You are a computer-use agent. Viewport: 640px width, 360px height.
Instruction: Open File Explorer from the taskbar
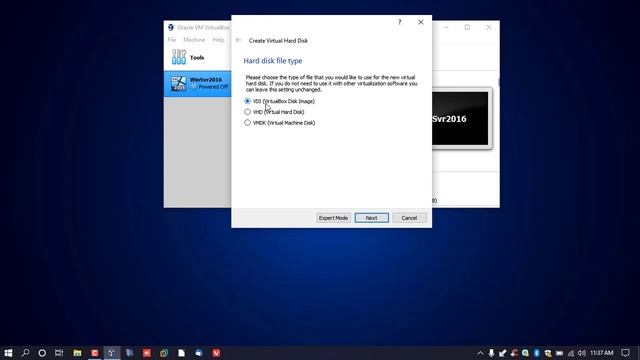pos(77,353)
